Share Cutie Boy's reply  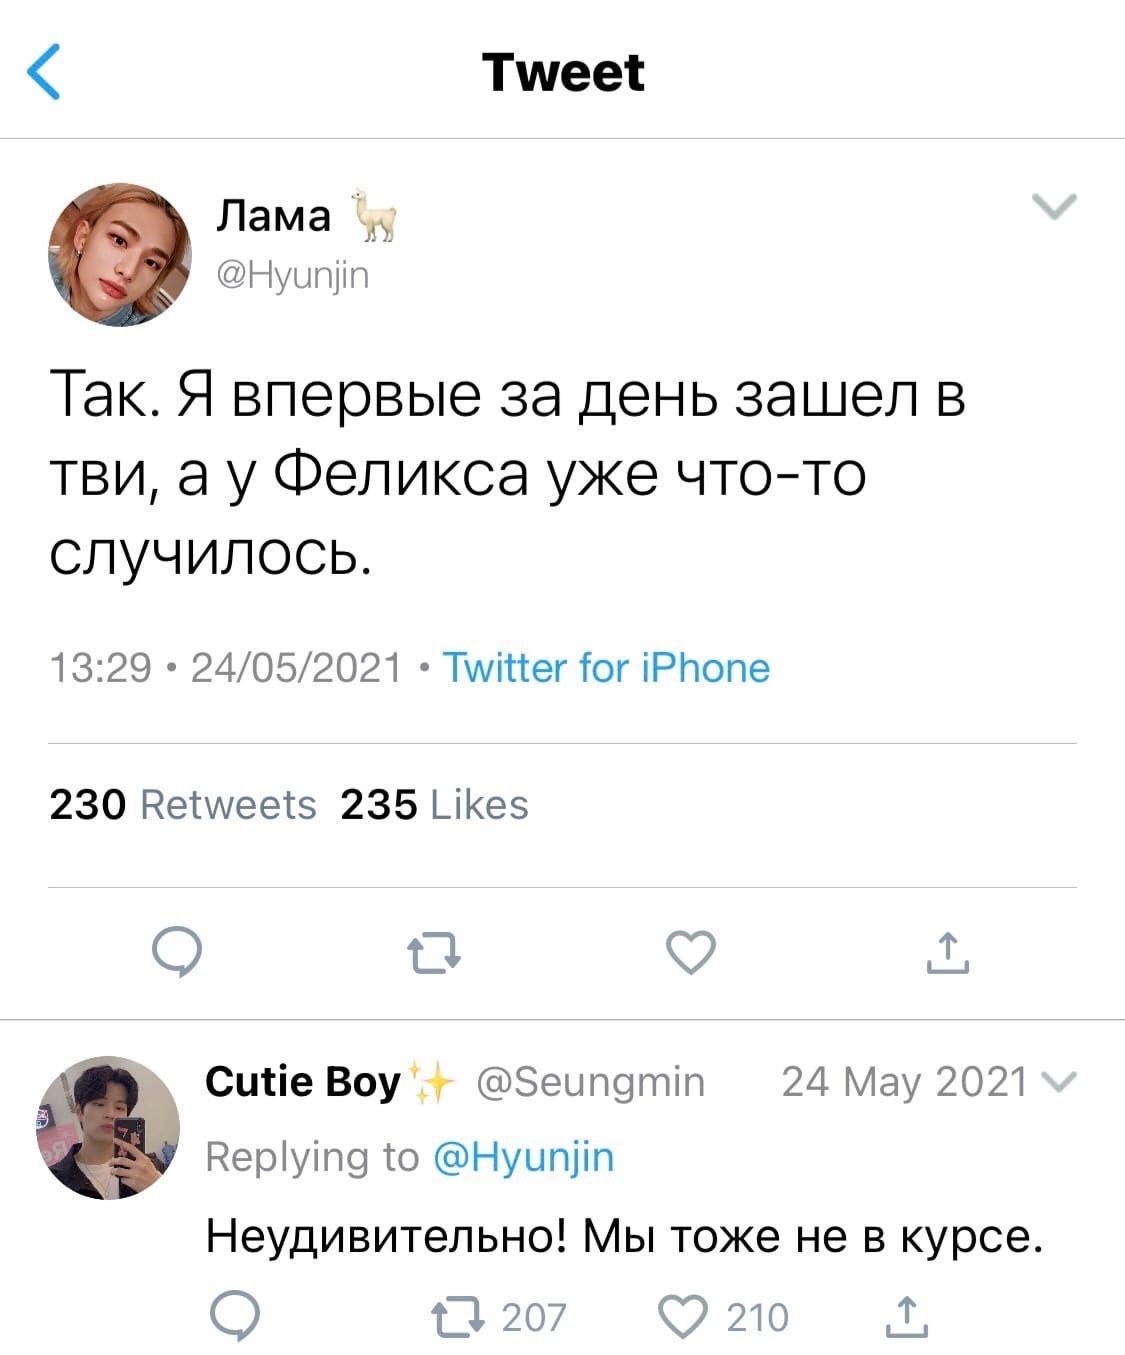point(906,1317)
